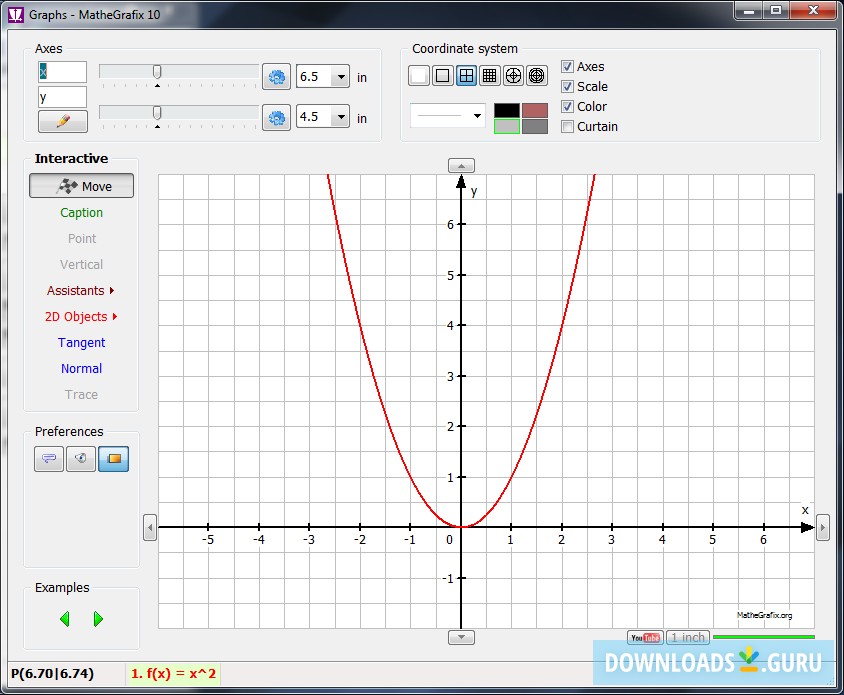Choose the fine grid coordinate system icon
Viewport: 844px width, 695px height.
click(490, 75)
